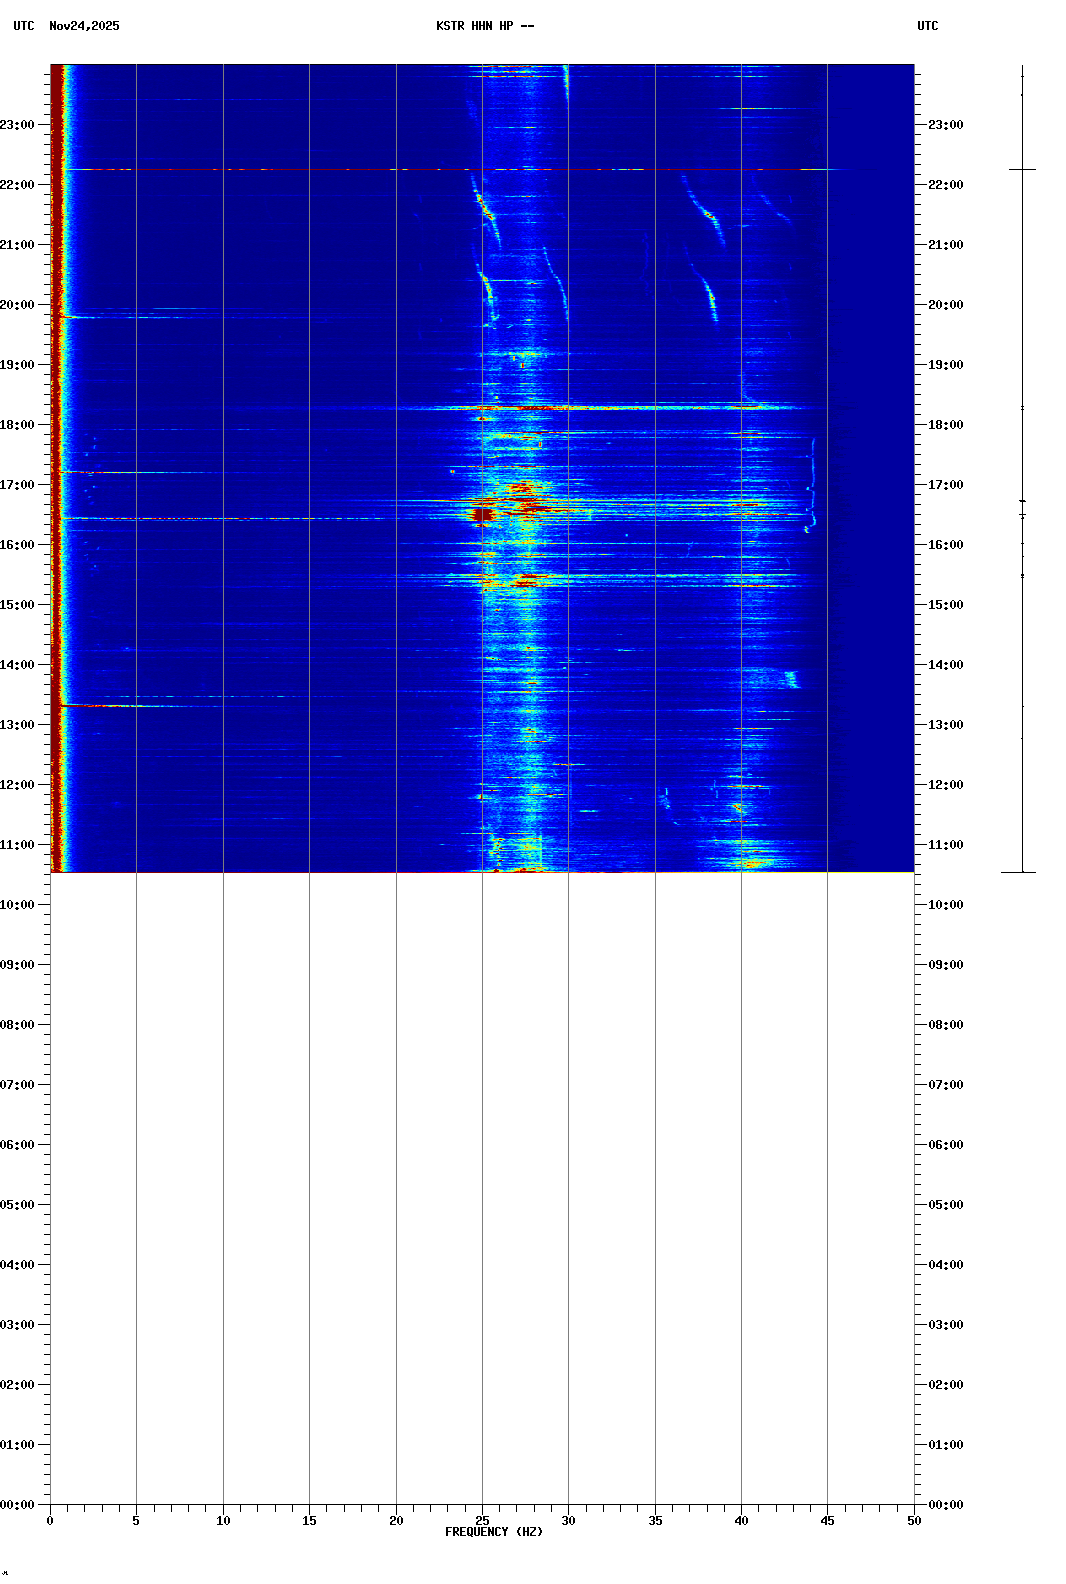Viewport: 1066px width, 1584px height.
Task: Click the 15 tick label on frequency axis
Action: [x=309, y=1520]
